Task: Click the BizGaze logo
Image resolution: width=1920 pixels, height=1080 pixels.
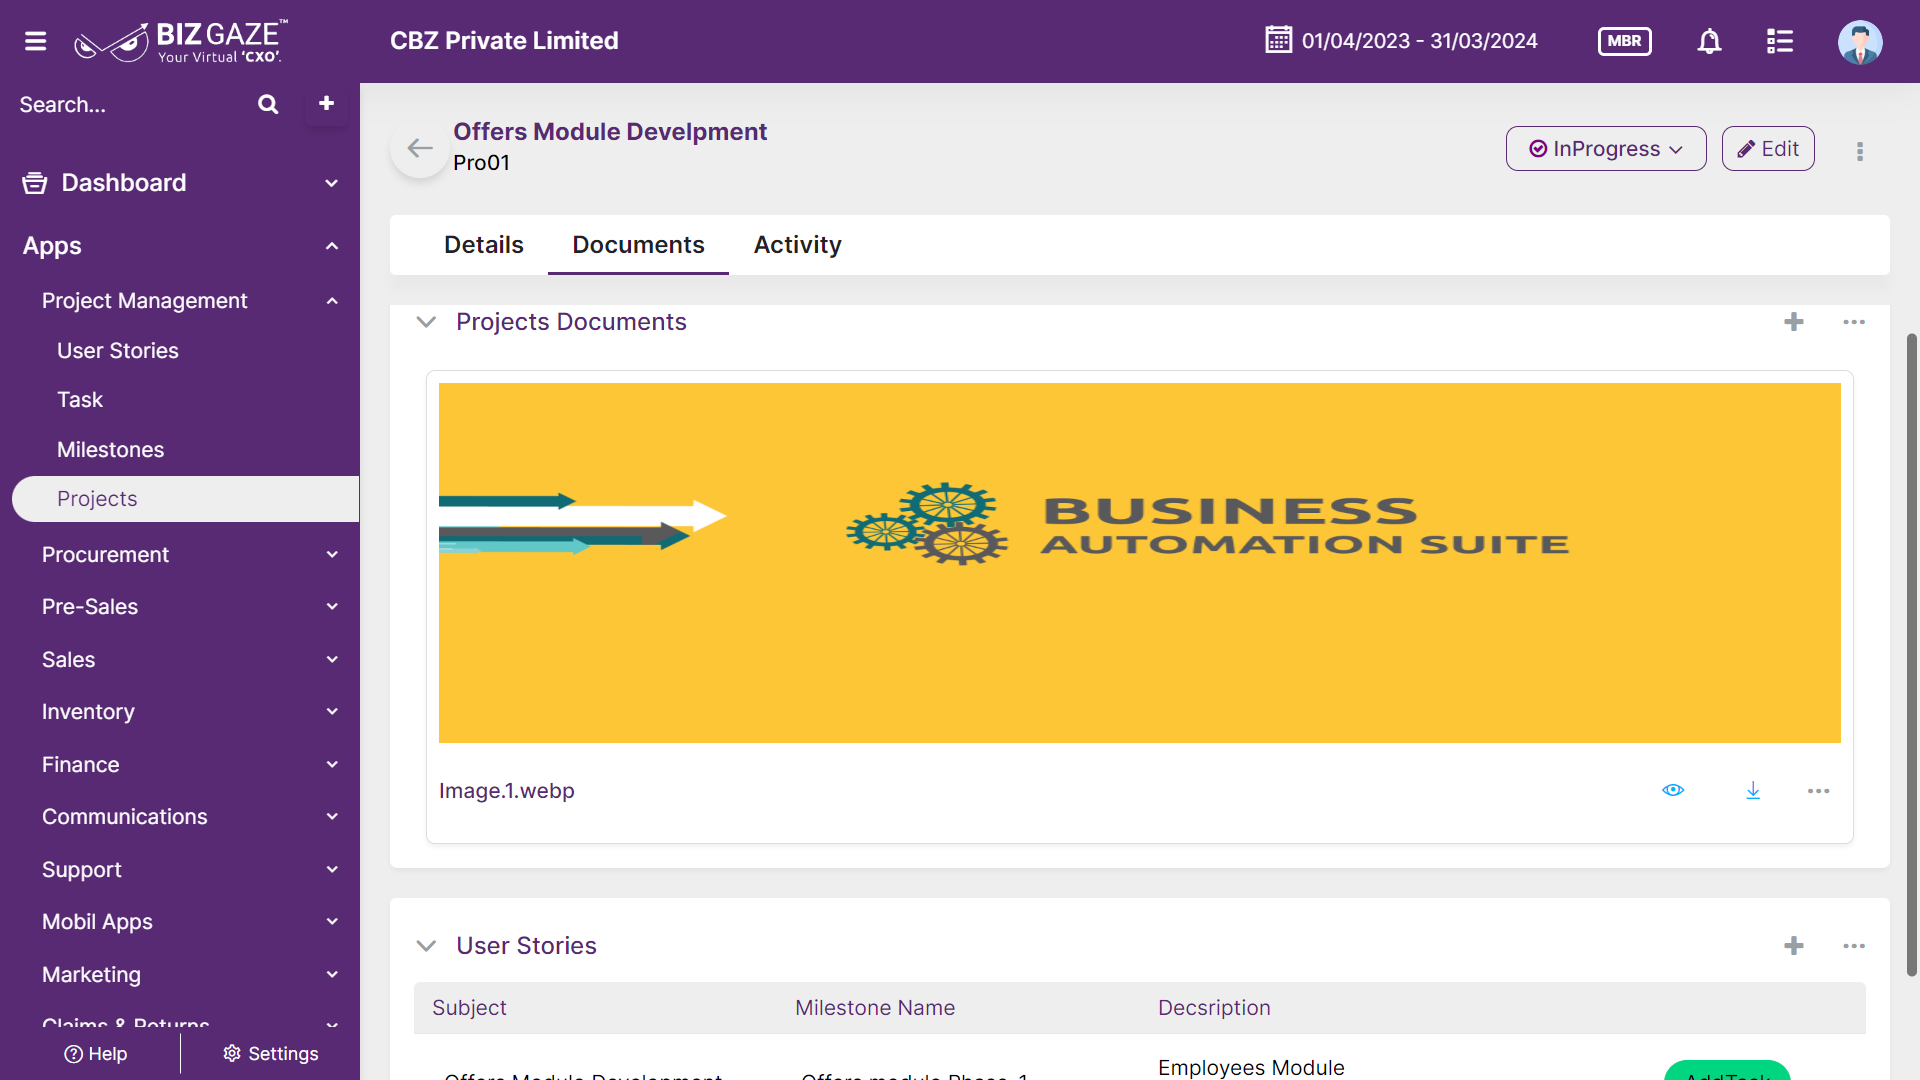Action: click(181, 42)
